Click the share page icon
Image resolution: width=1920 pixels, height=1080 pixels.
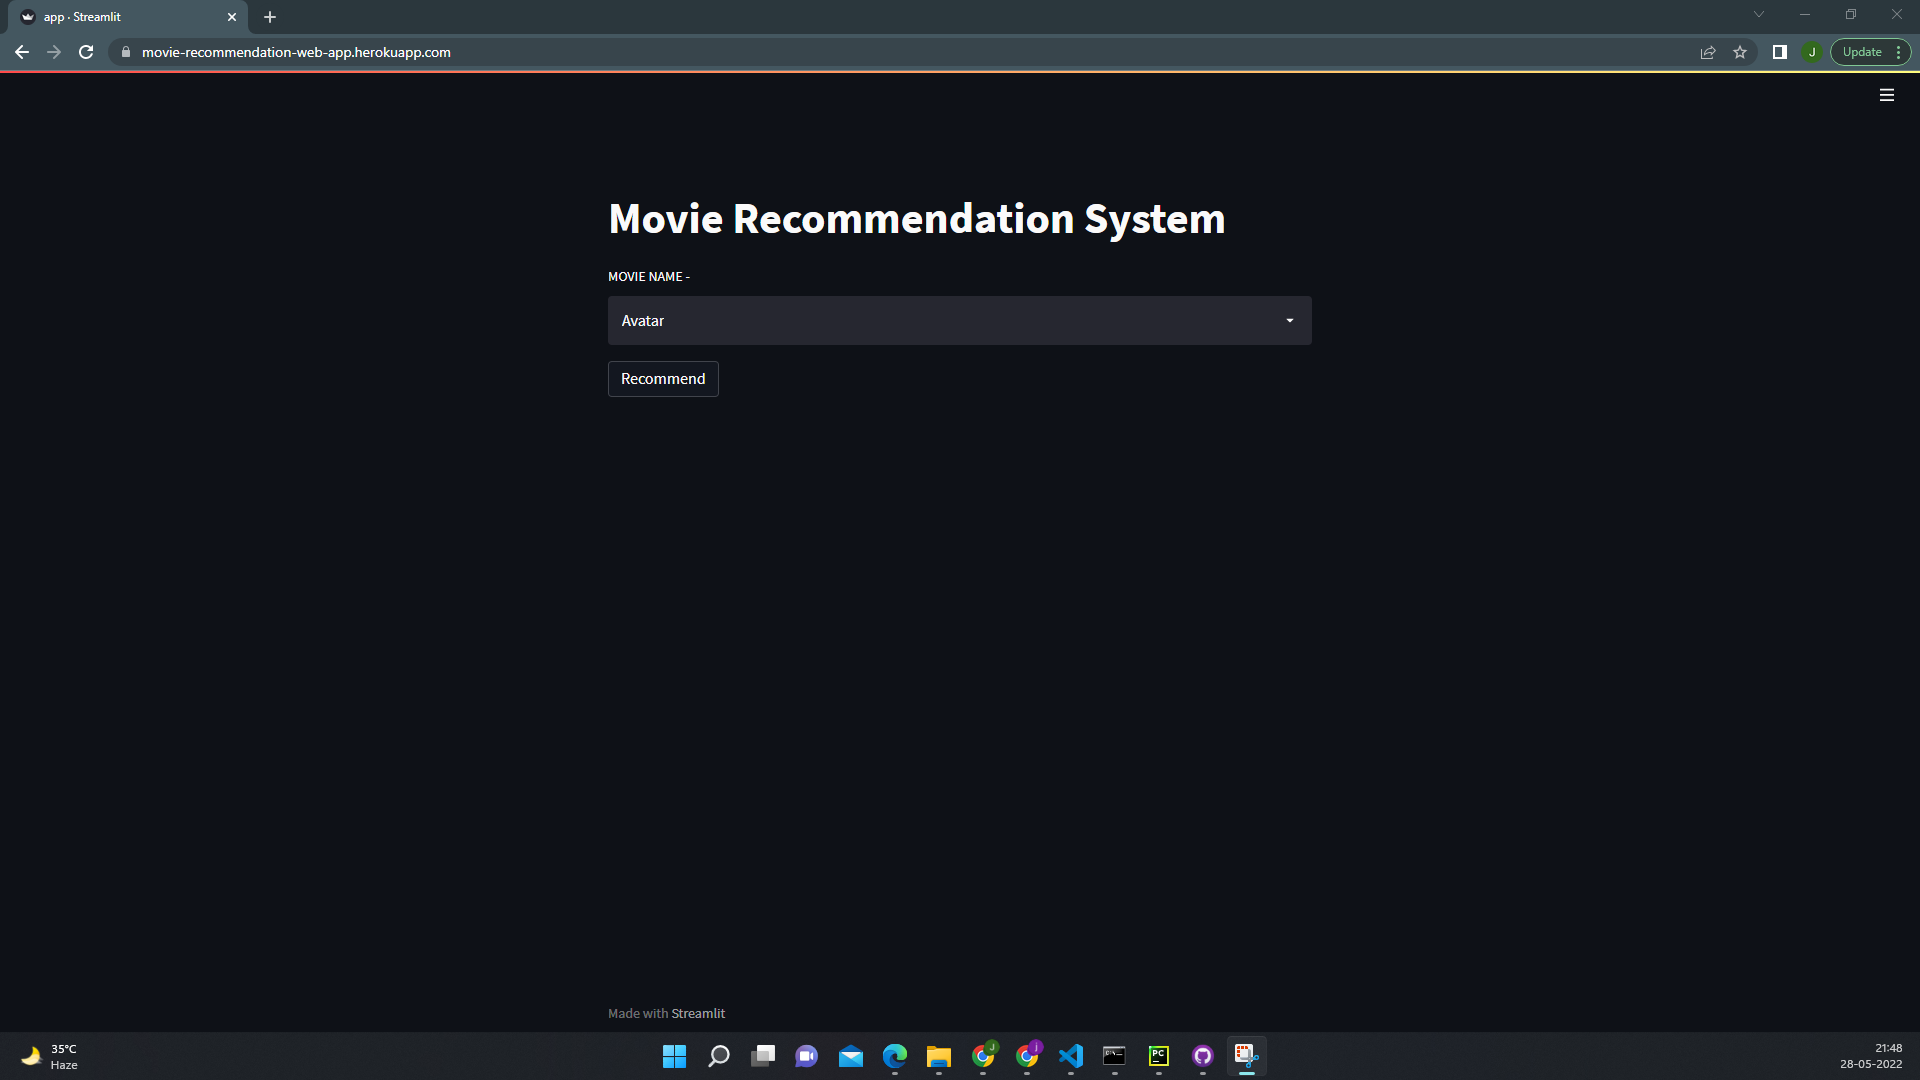click(1708, 52)
